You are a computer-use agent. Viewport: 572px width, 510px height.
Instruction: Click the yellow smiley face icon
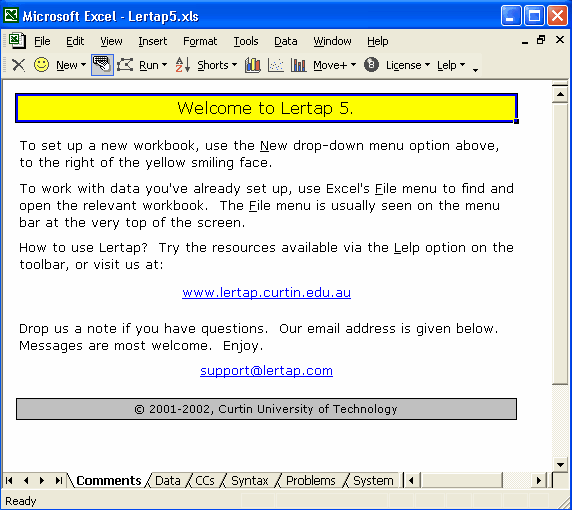tap(41, 65)
